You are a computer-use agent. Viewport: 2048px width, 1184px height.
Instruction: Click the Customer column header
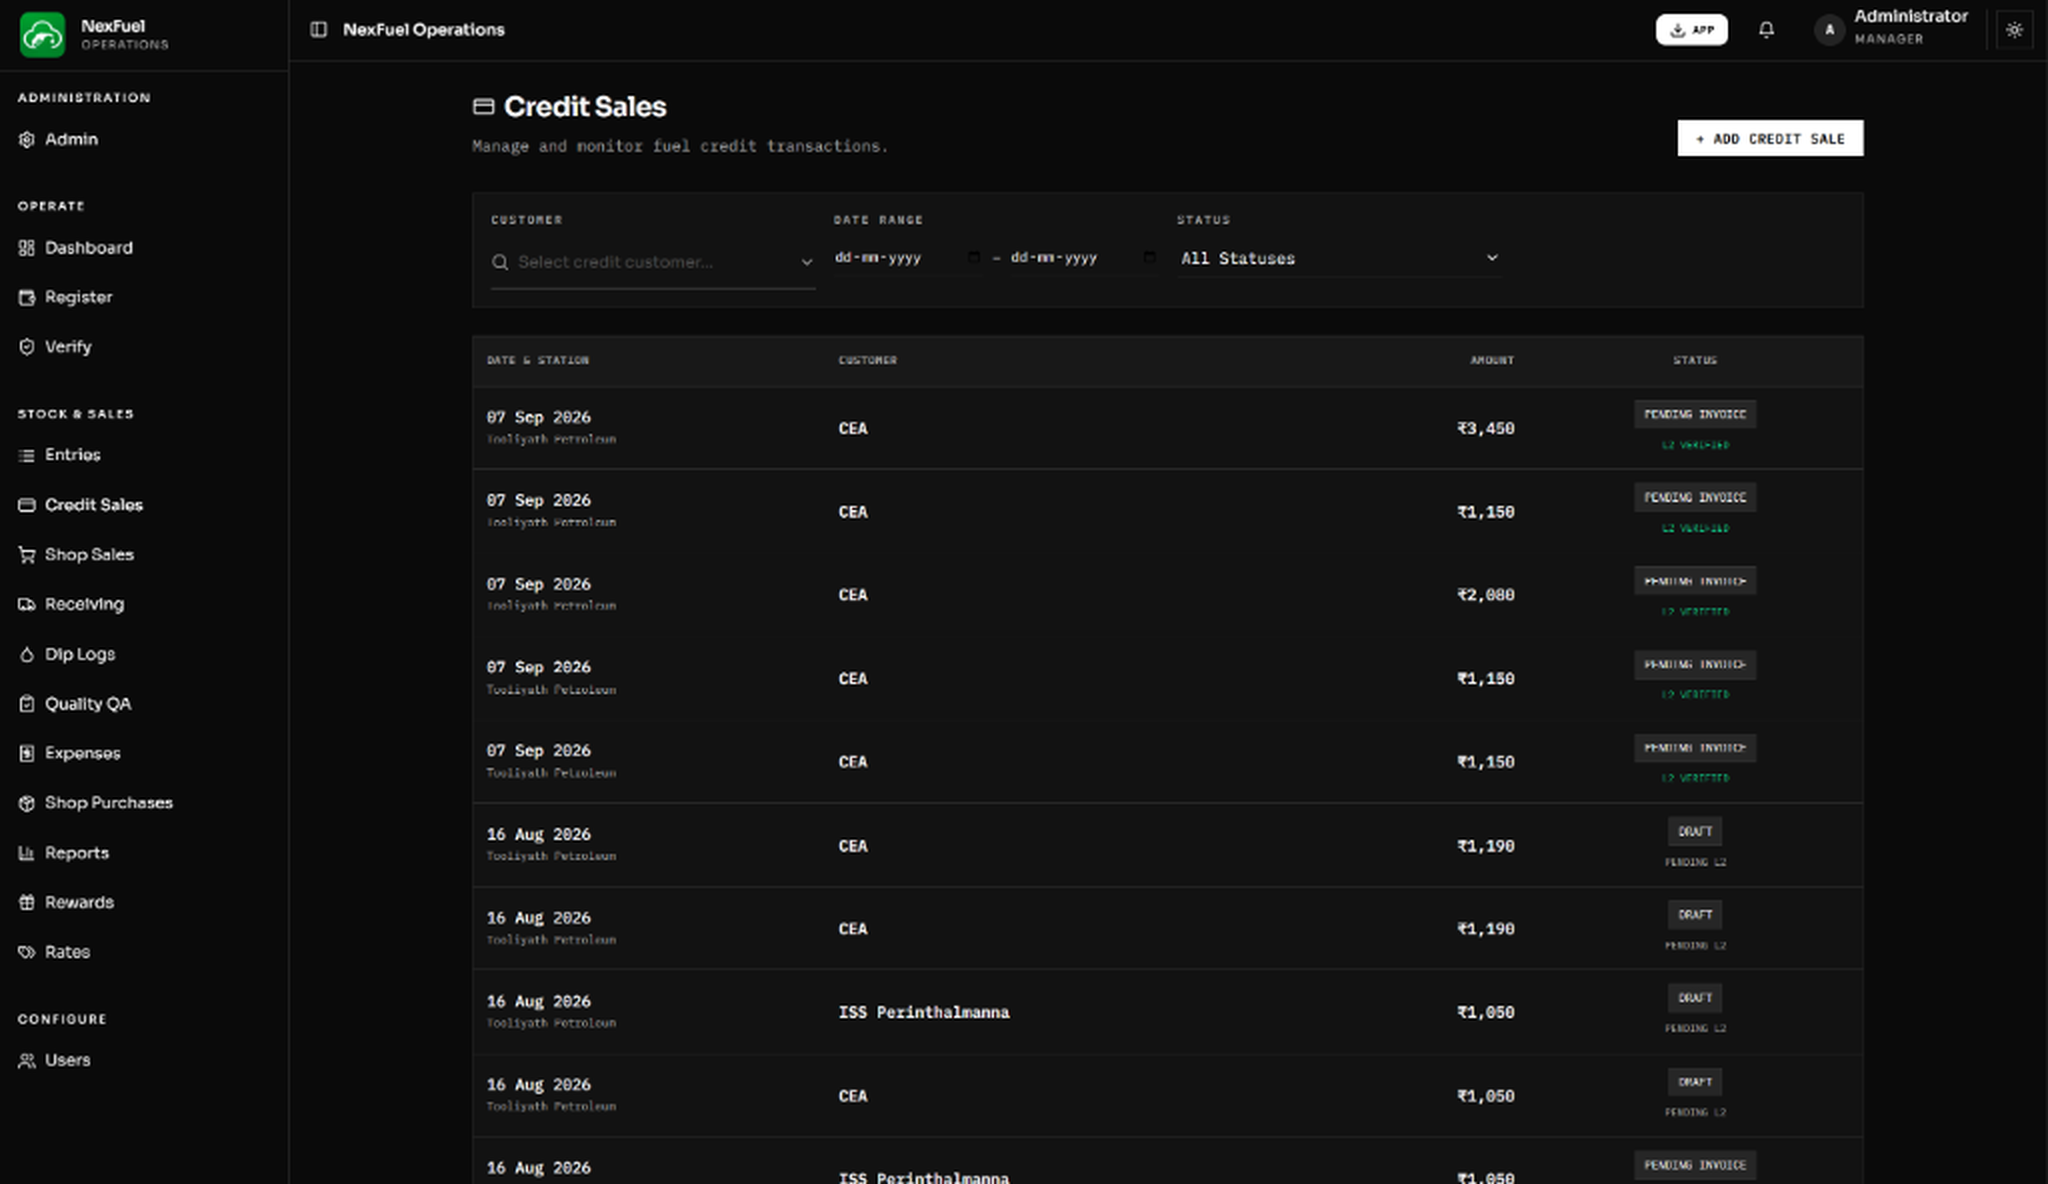click(867, 360)
